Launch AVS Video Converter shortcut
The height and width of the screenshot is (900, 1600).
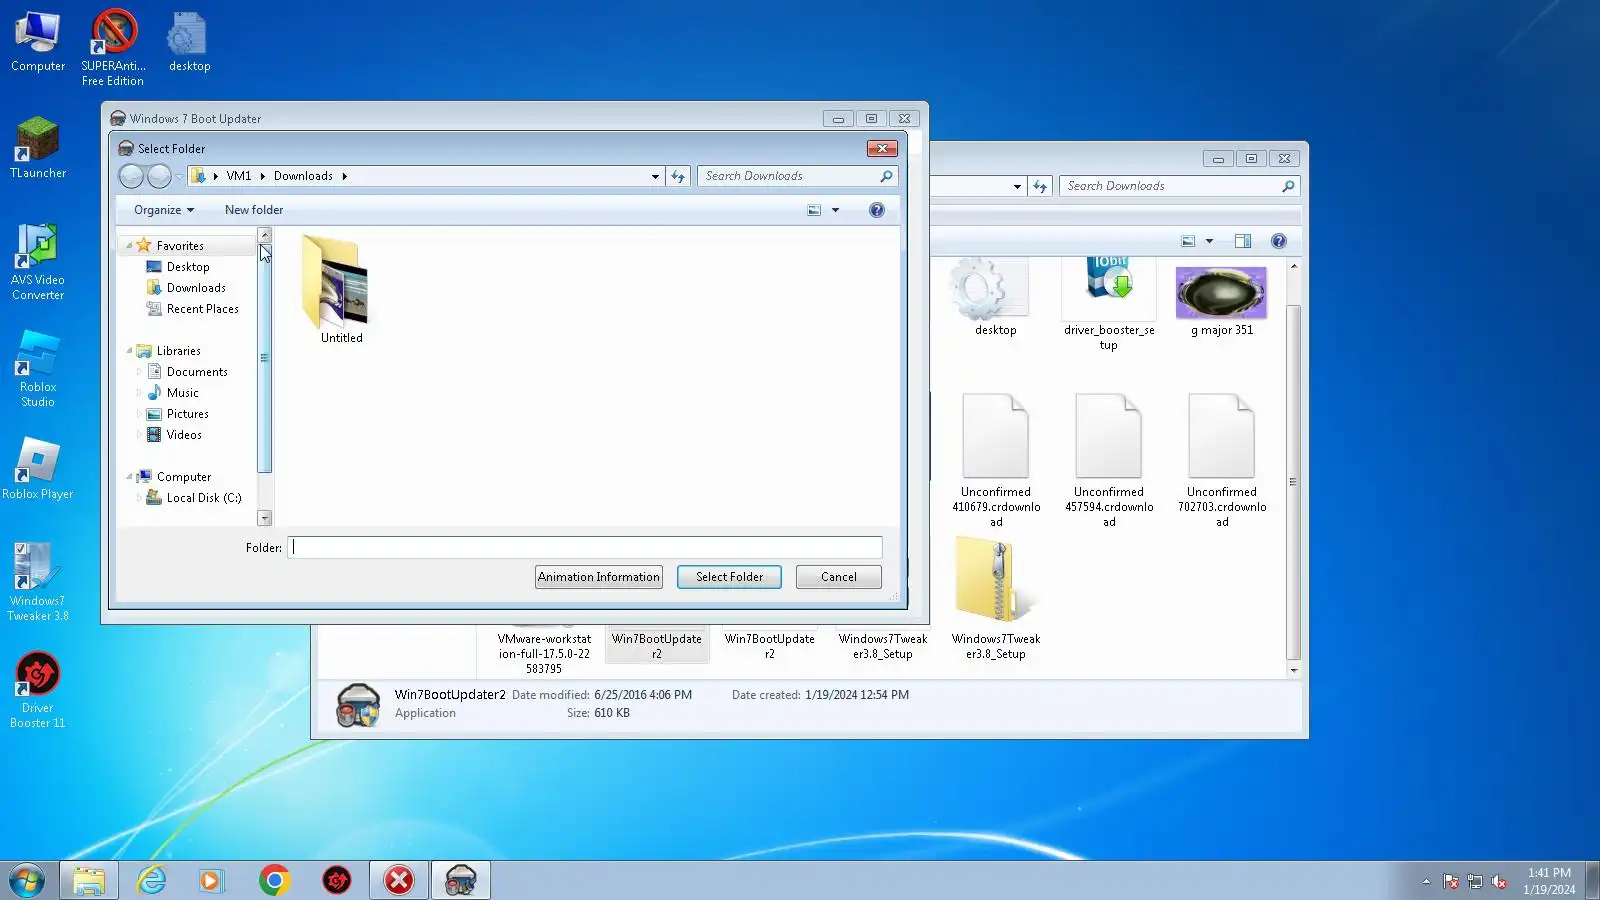(x=38, y=262)
